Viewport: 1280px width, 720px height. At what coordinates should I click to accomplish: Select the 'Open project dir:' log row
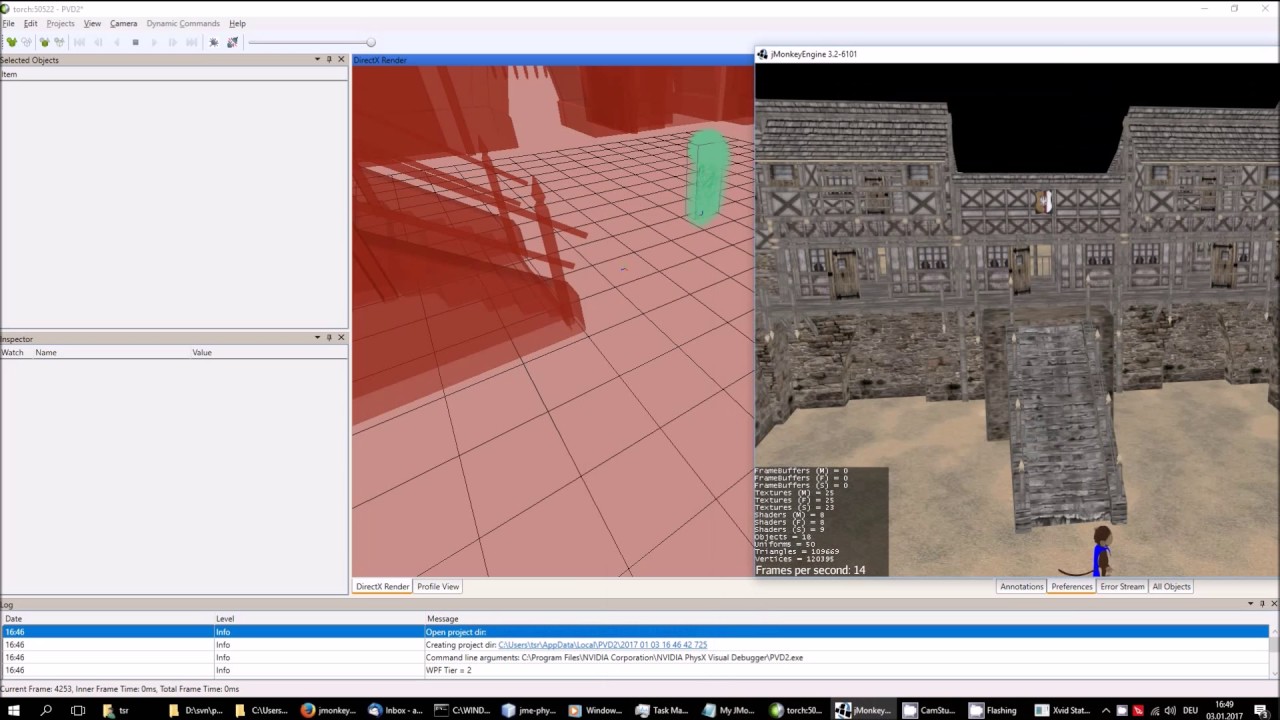tap(635, 632)
